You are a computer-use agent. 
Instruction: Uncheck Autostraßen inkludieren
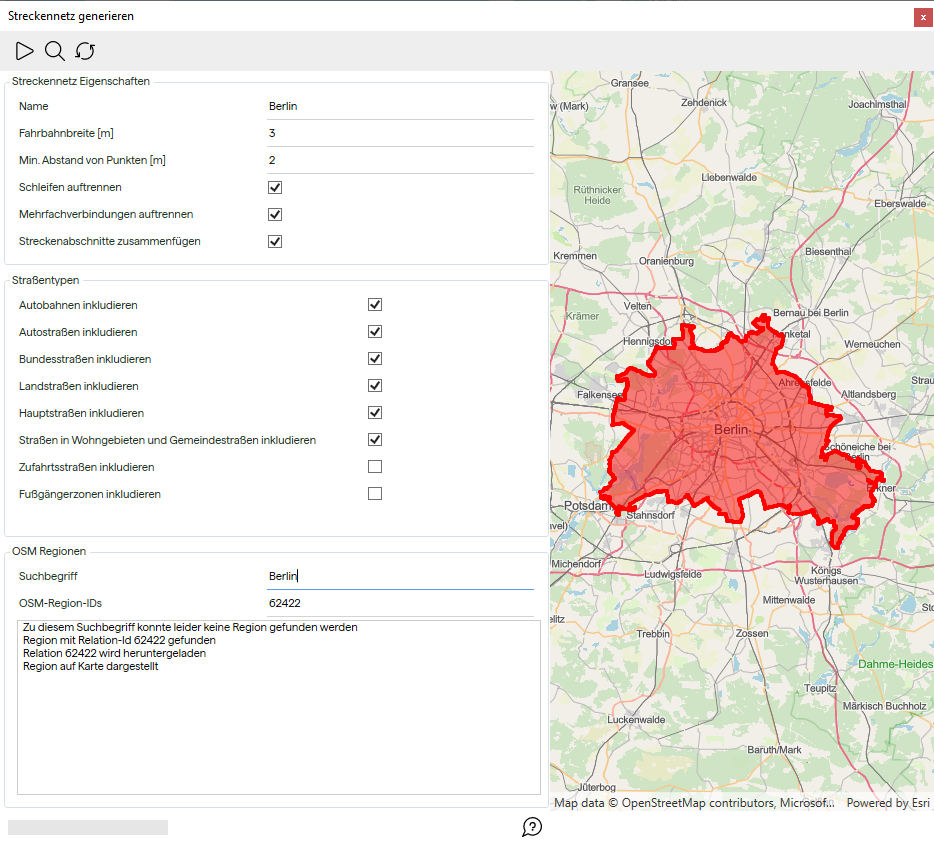click(375, 332)
